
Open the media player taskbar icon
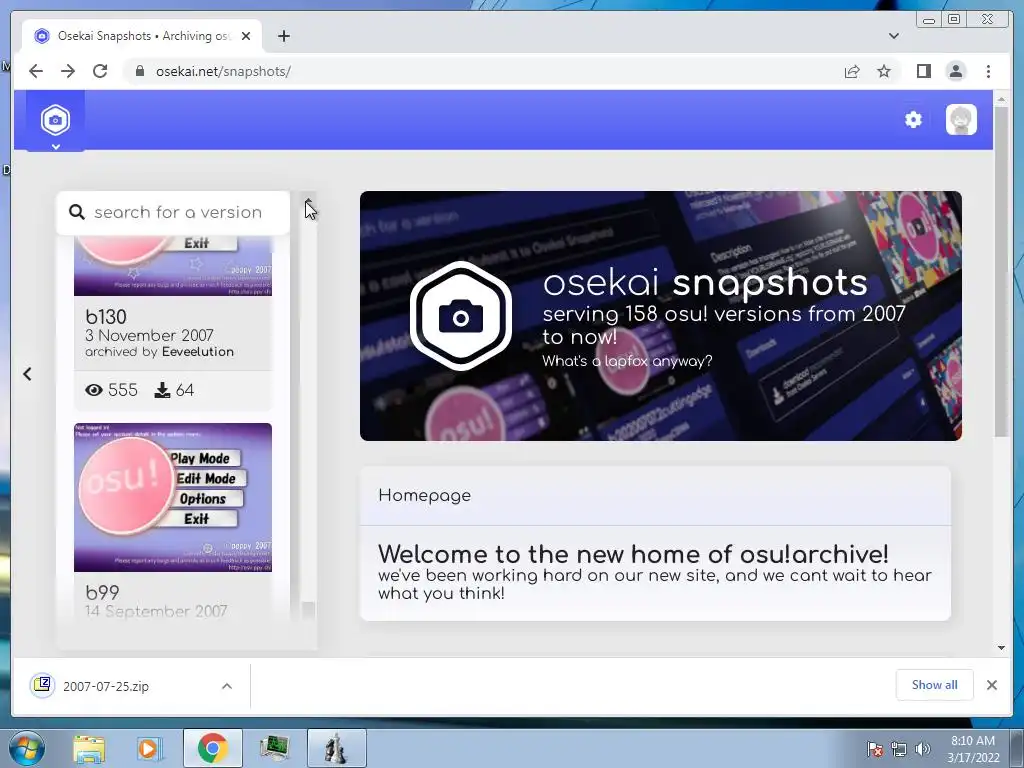150,748
